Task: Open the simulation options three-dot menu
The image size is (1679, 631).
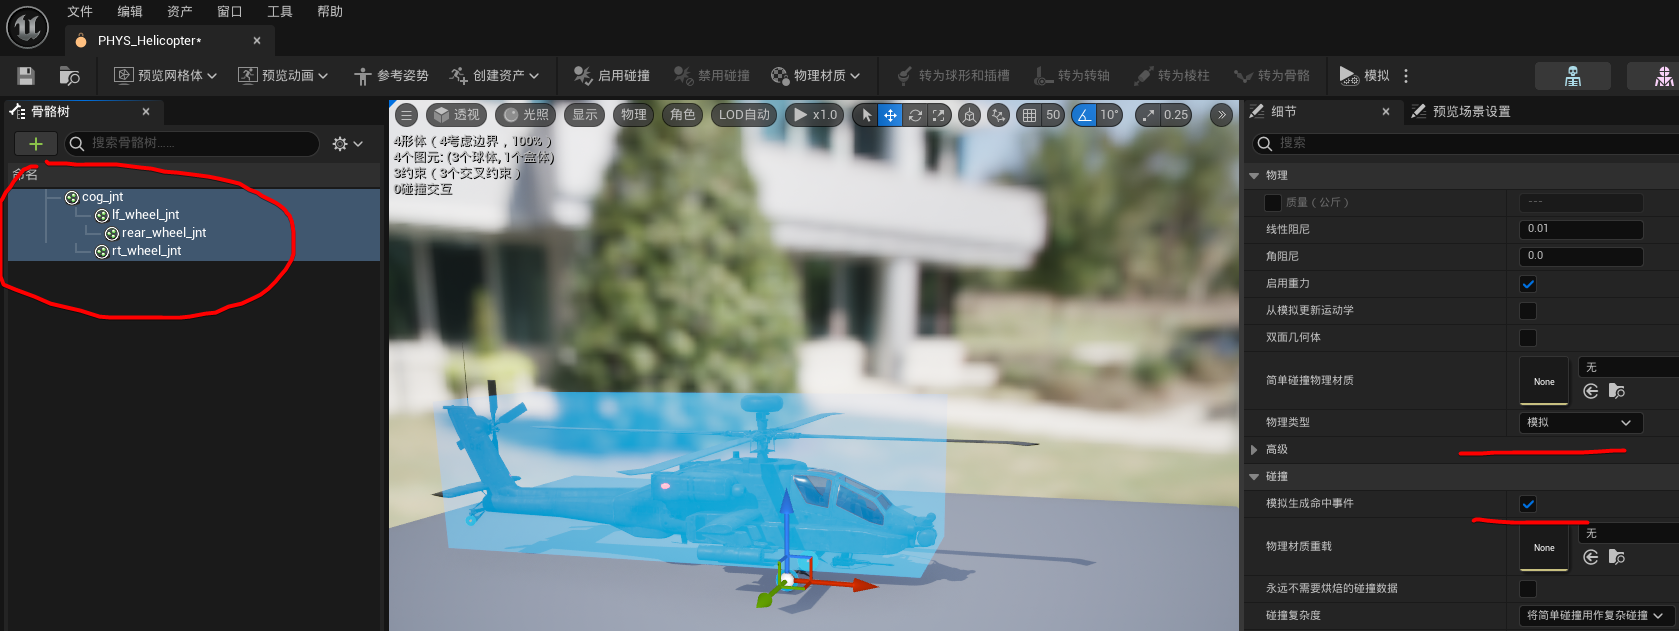Action: point(1406,76)
